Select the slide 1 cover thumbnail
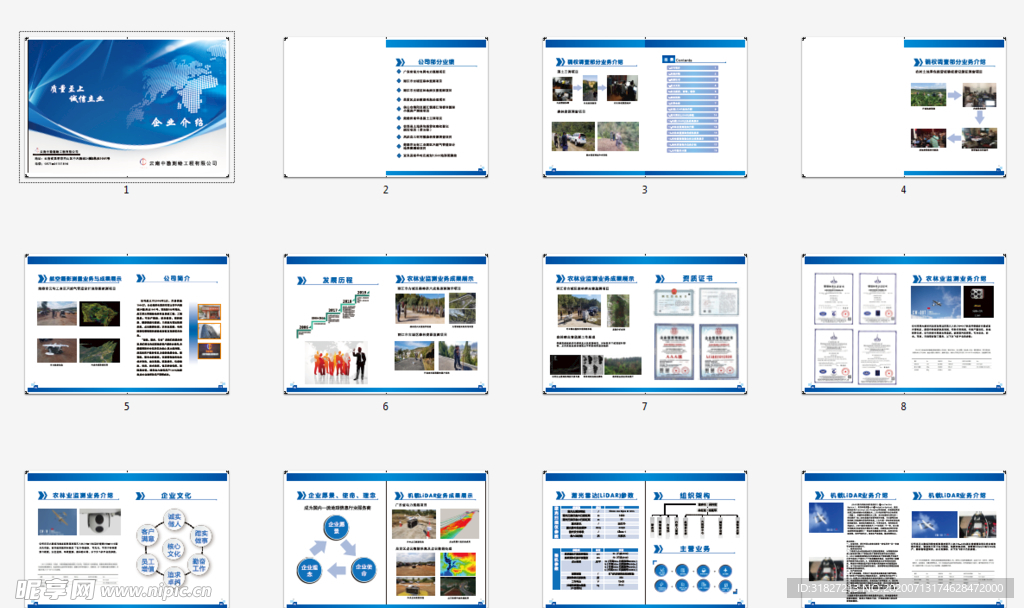This screenshot has width=1024, height=608. pos(127,106)
